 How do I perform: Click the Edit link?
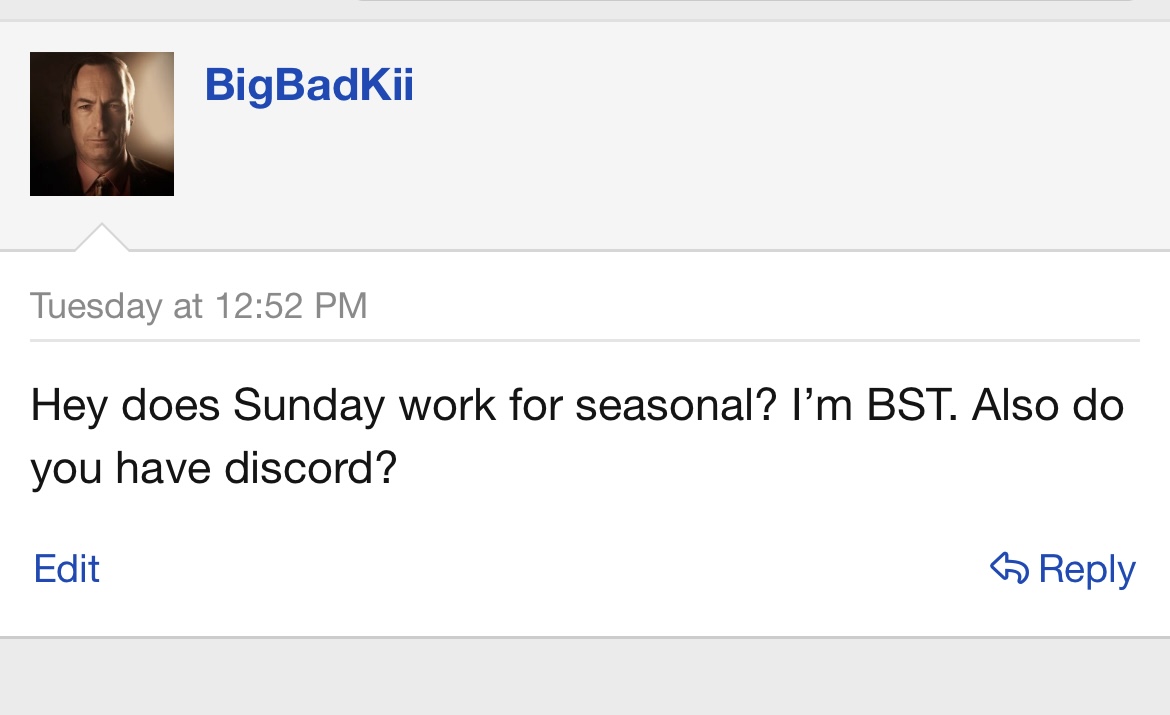(67, 568)
